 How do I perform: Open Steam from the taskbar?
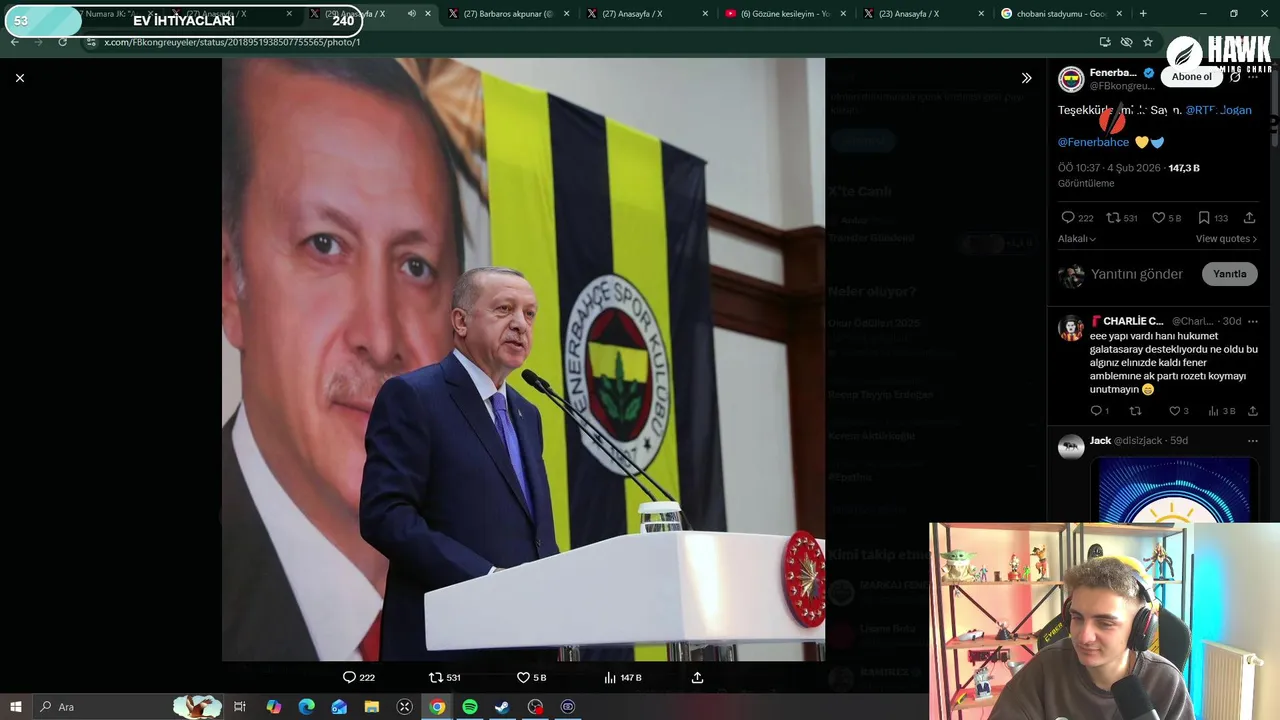(502, 707)
